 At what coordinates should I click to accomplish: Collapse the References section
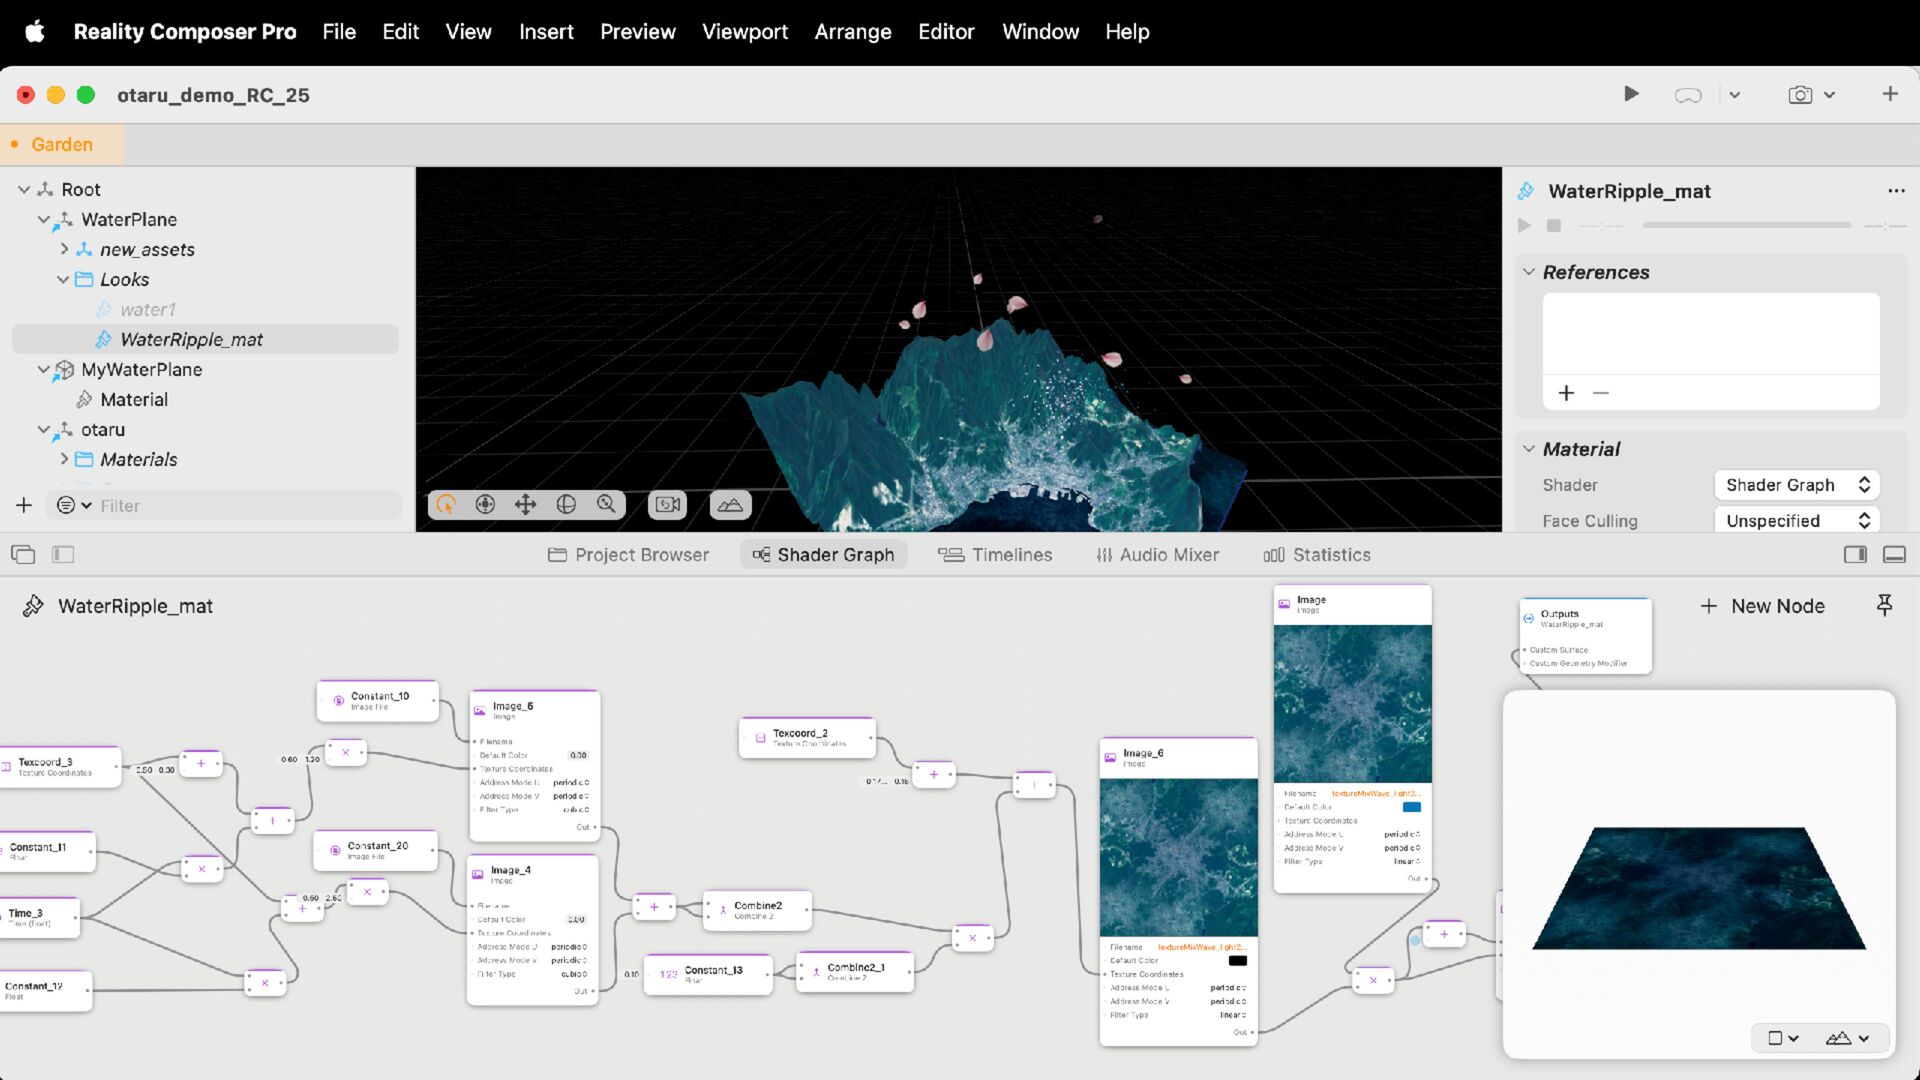point(1528,272)
